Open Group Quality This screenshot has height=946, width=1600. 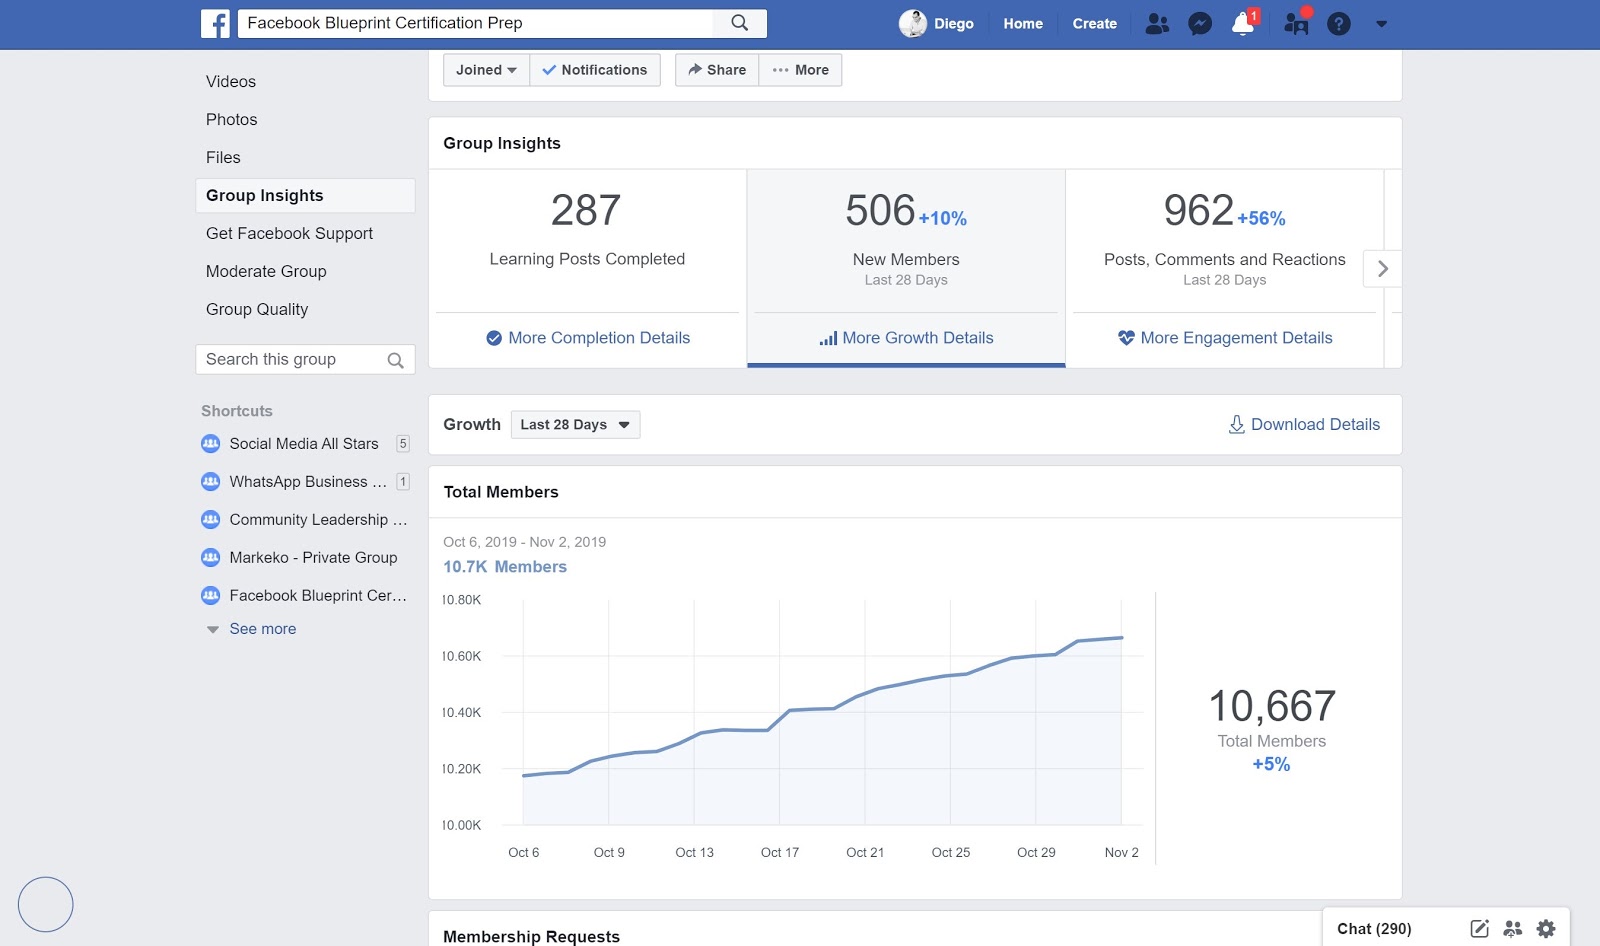(x=257, y=310)
